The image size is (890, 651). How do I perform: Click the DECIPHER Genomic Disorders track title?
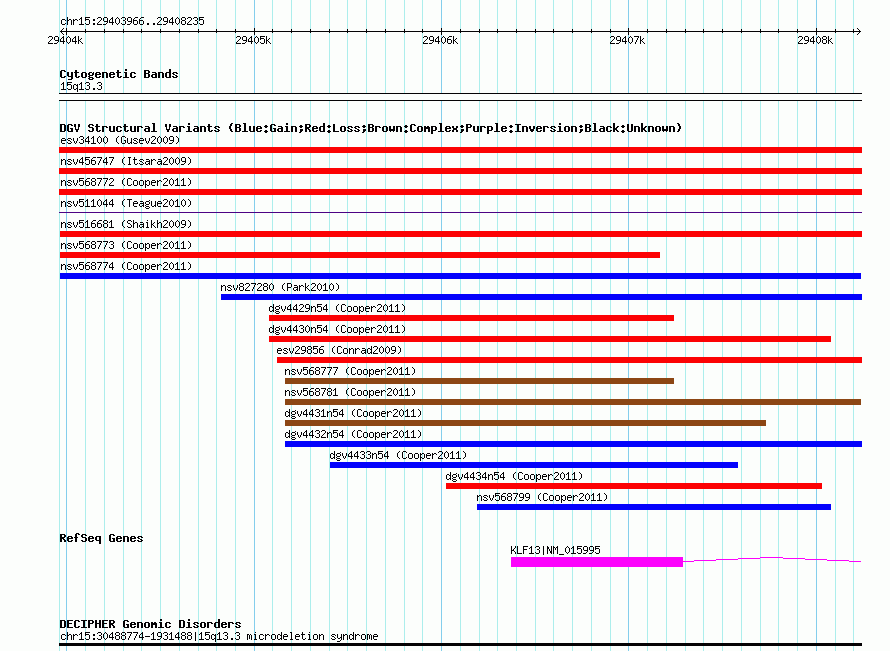point(150,624)
